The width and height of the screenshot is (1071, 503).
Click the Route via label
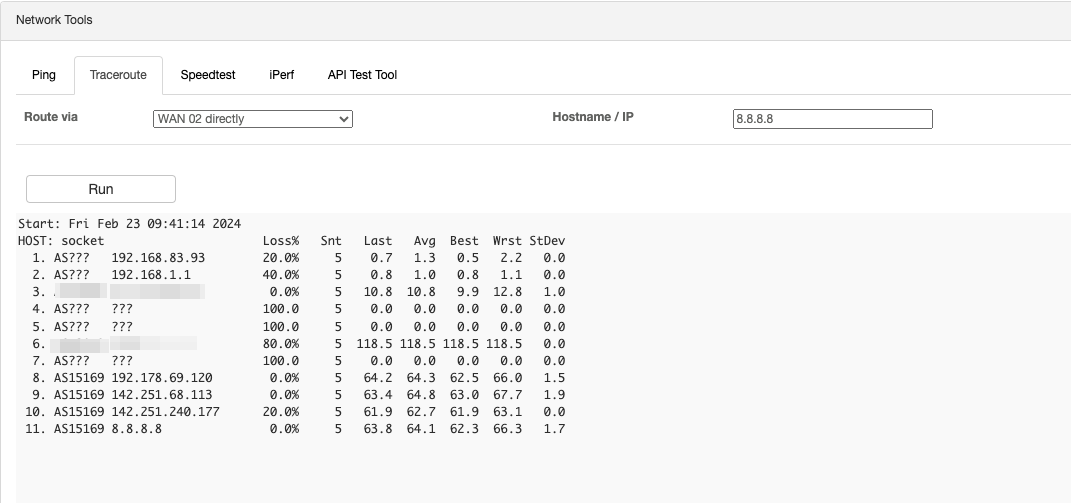coord(51,117)
